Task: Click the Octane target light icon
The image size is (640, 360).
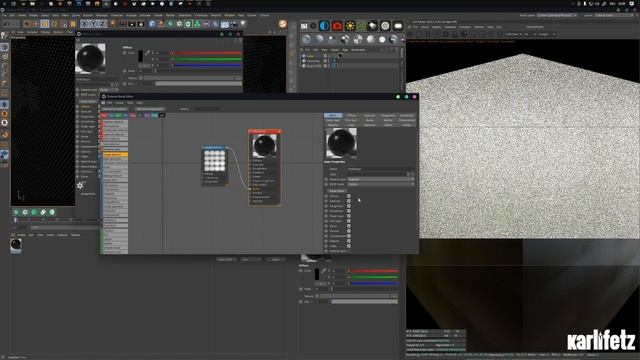Action: pos(385,26)
